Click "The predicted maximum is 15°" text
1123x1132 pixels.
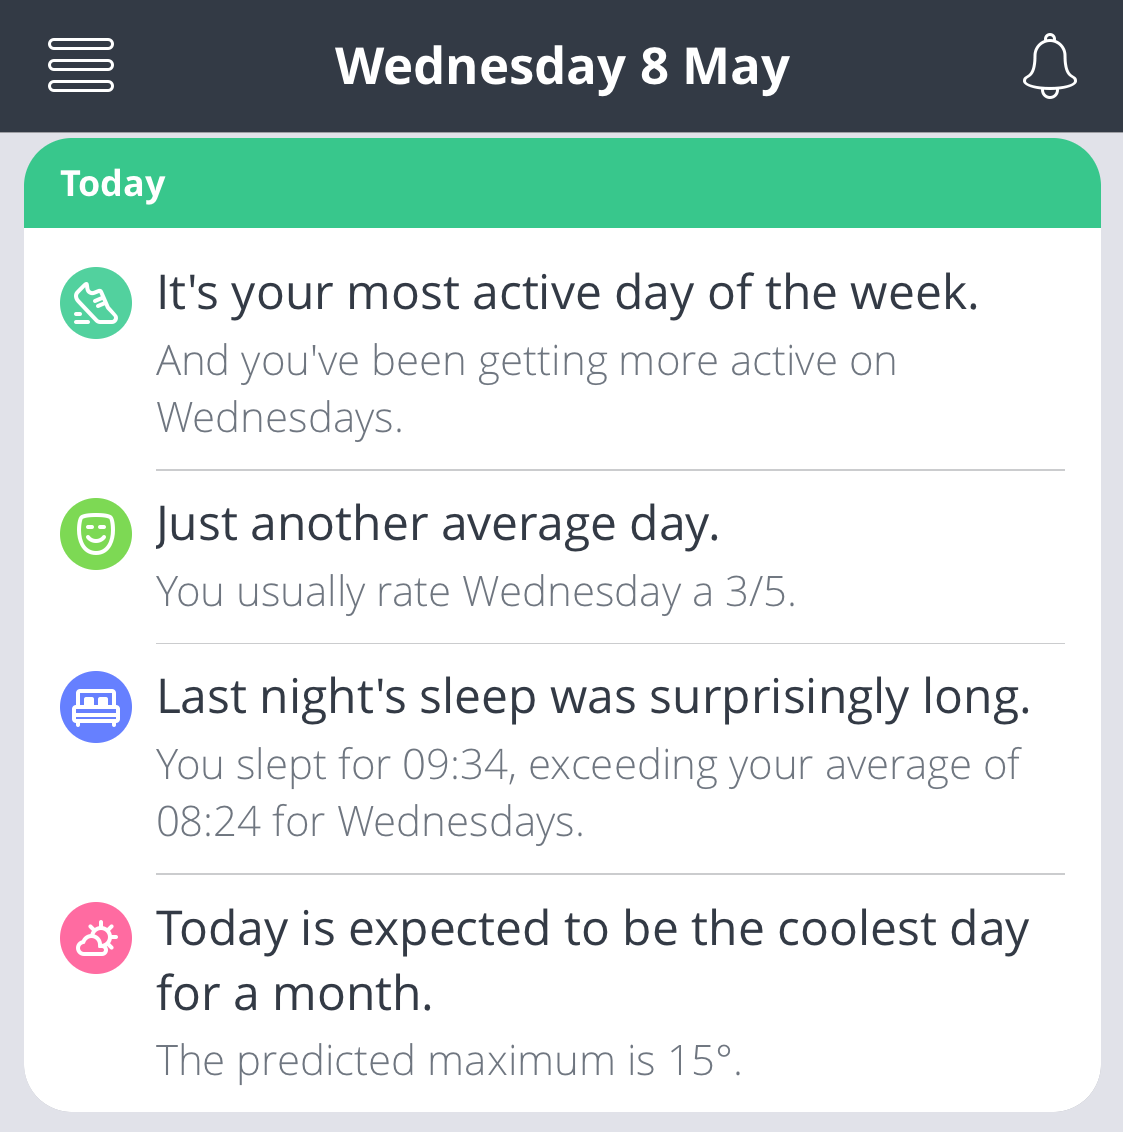coord(449,1061)
